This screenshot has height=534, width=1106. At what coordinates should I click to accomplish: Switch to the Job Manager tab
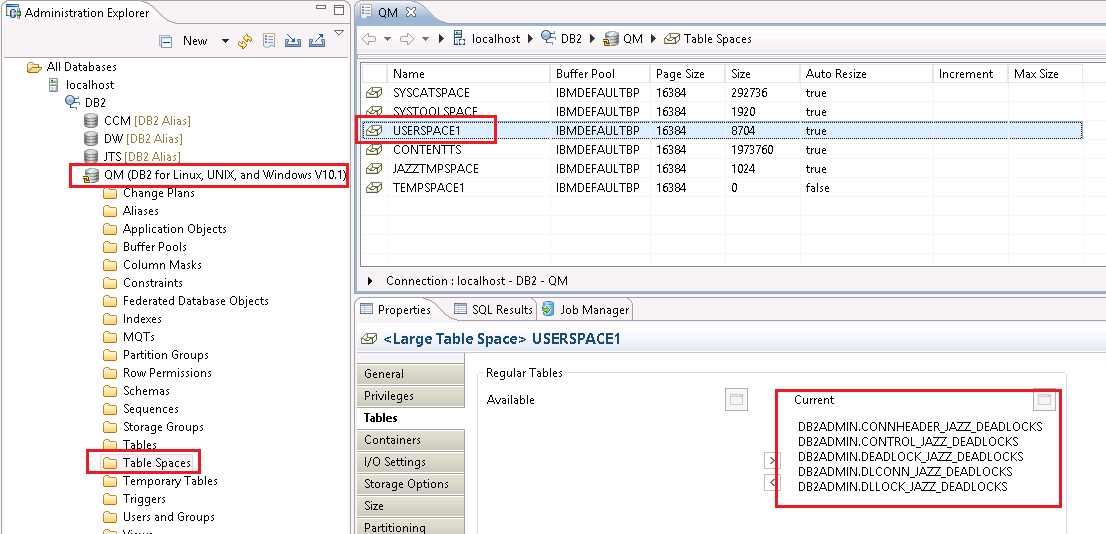tap(585, 309)
